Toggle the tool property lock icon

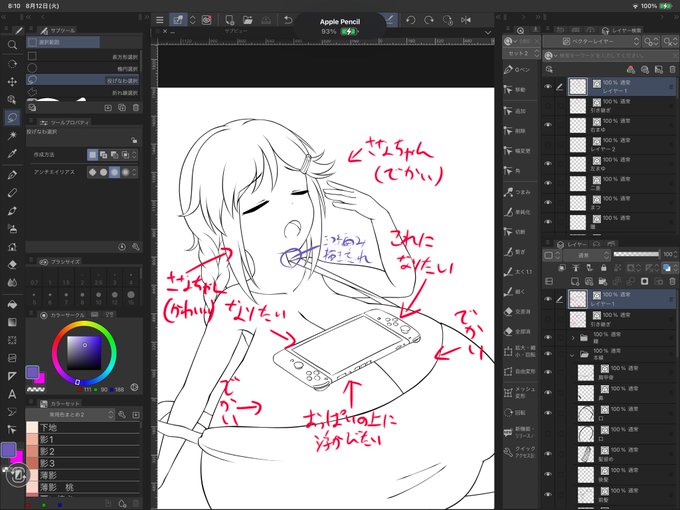(x=134, y=140)
